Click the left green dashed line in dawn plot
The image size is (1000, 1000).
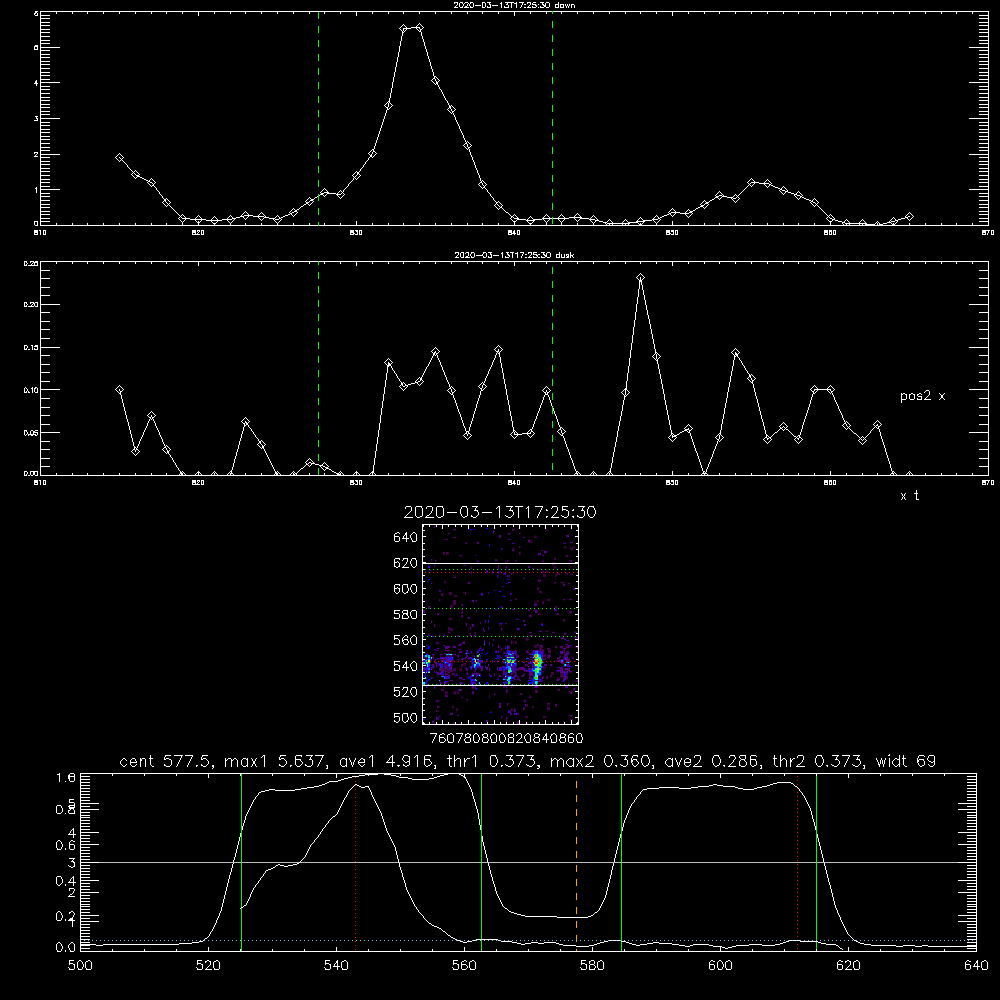tap(318, 118)
